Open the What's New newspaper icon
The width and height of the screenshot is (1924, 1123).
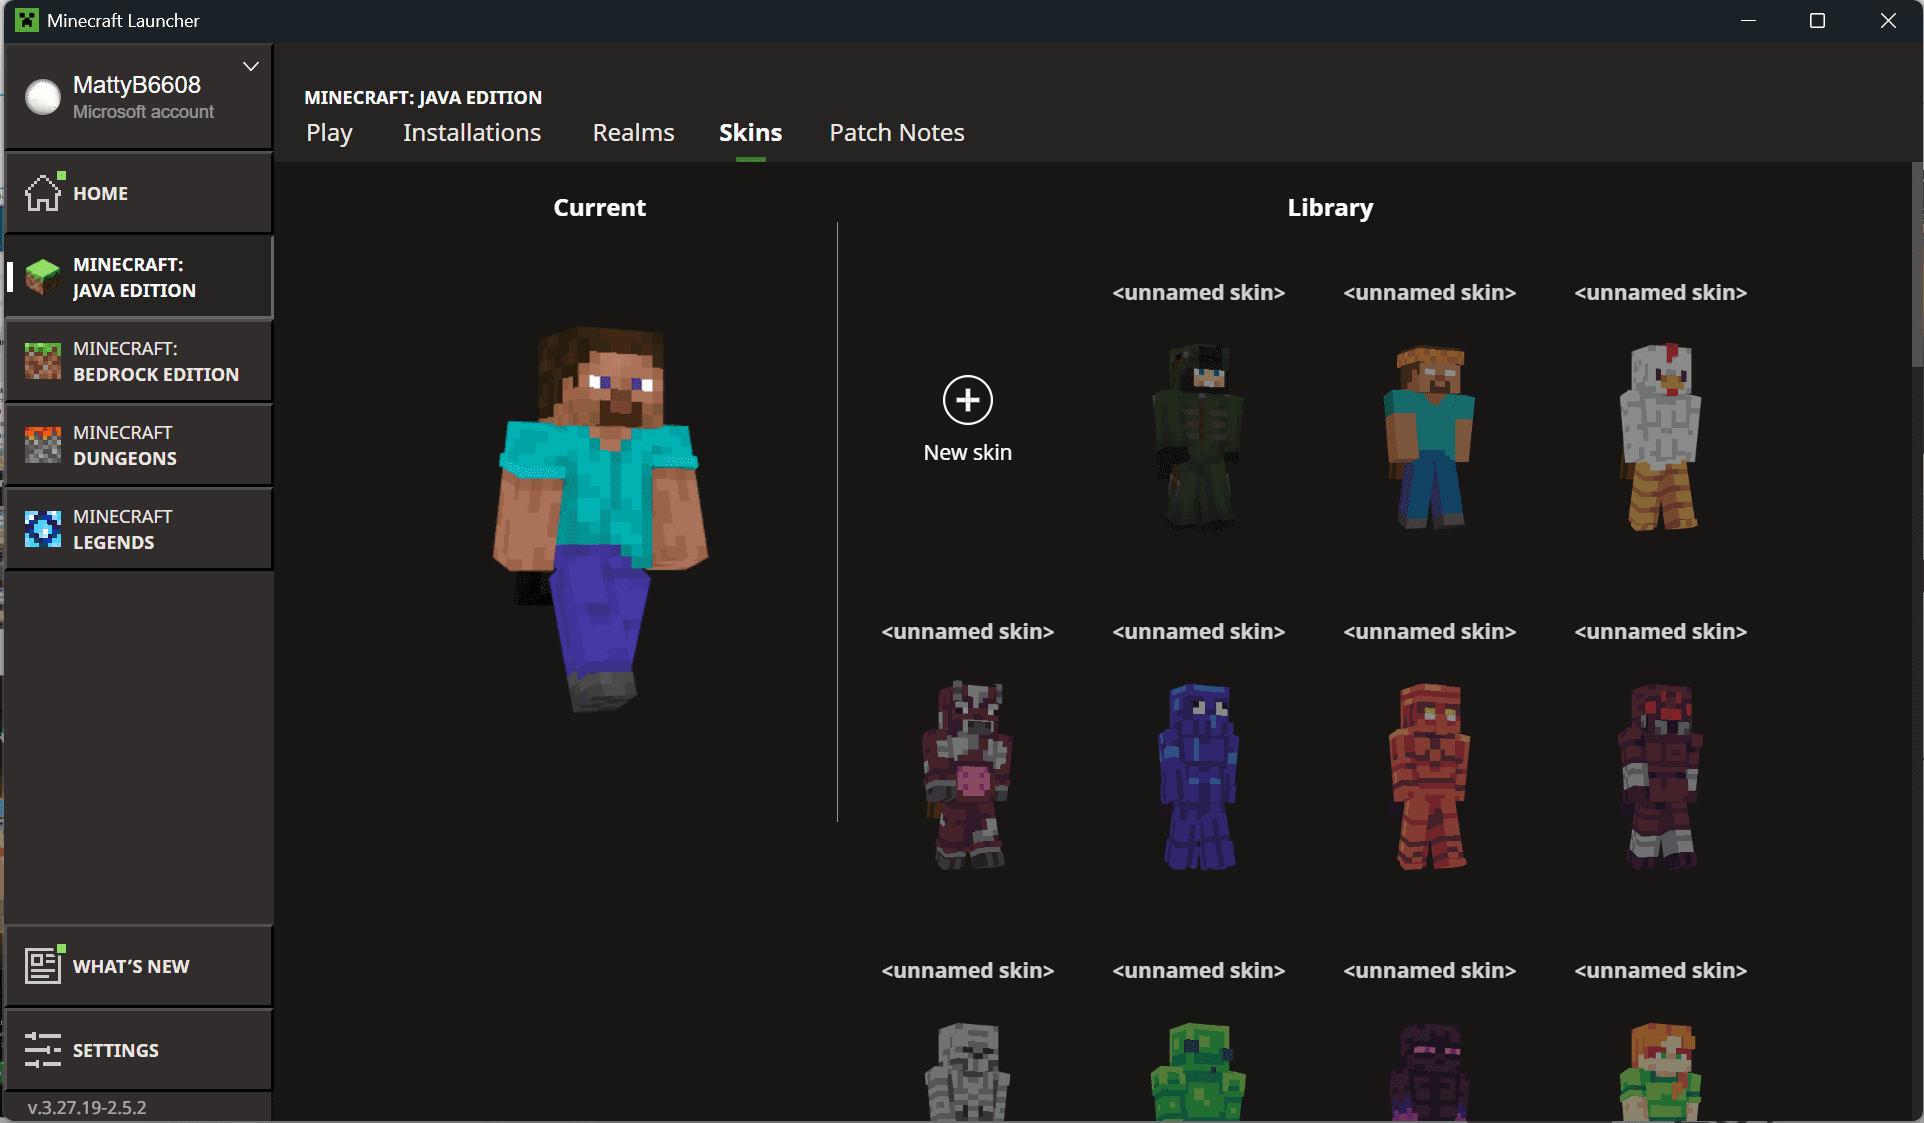[43, 966]
